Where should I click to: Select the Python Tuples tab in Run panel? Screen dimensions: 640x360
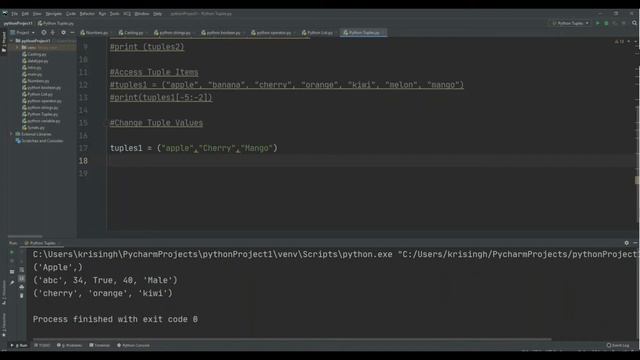pyautogui.click(x=42, y=243)
